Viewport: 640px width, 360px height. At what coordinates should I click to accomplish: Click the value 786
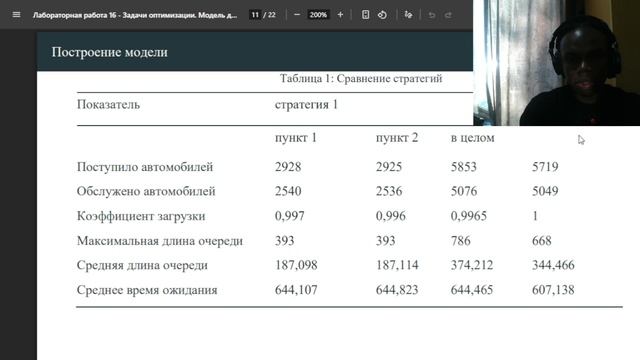[460, 241]
